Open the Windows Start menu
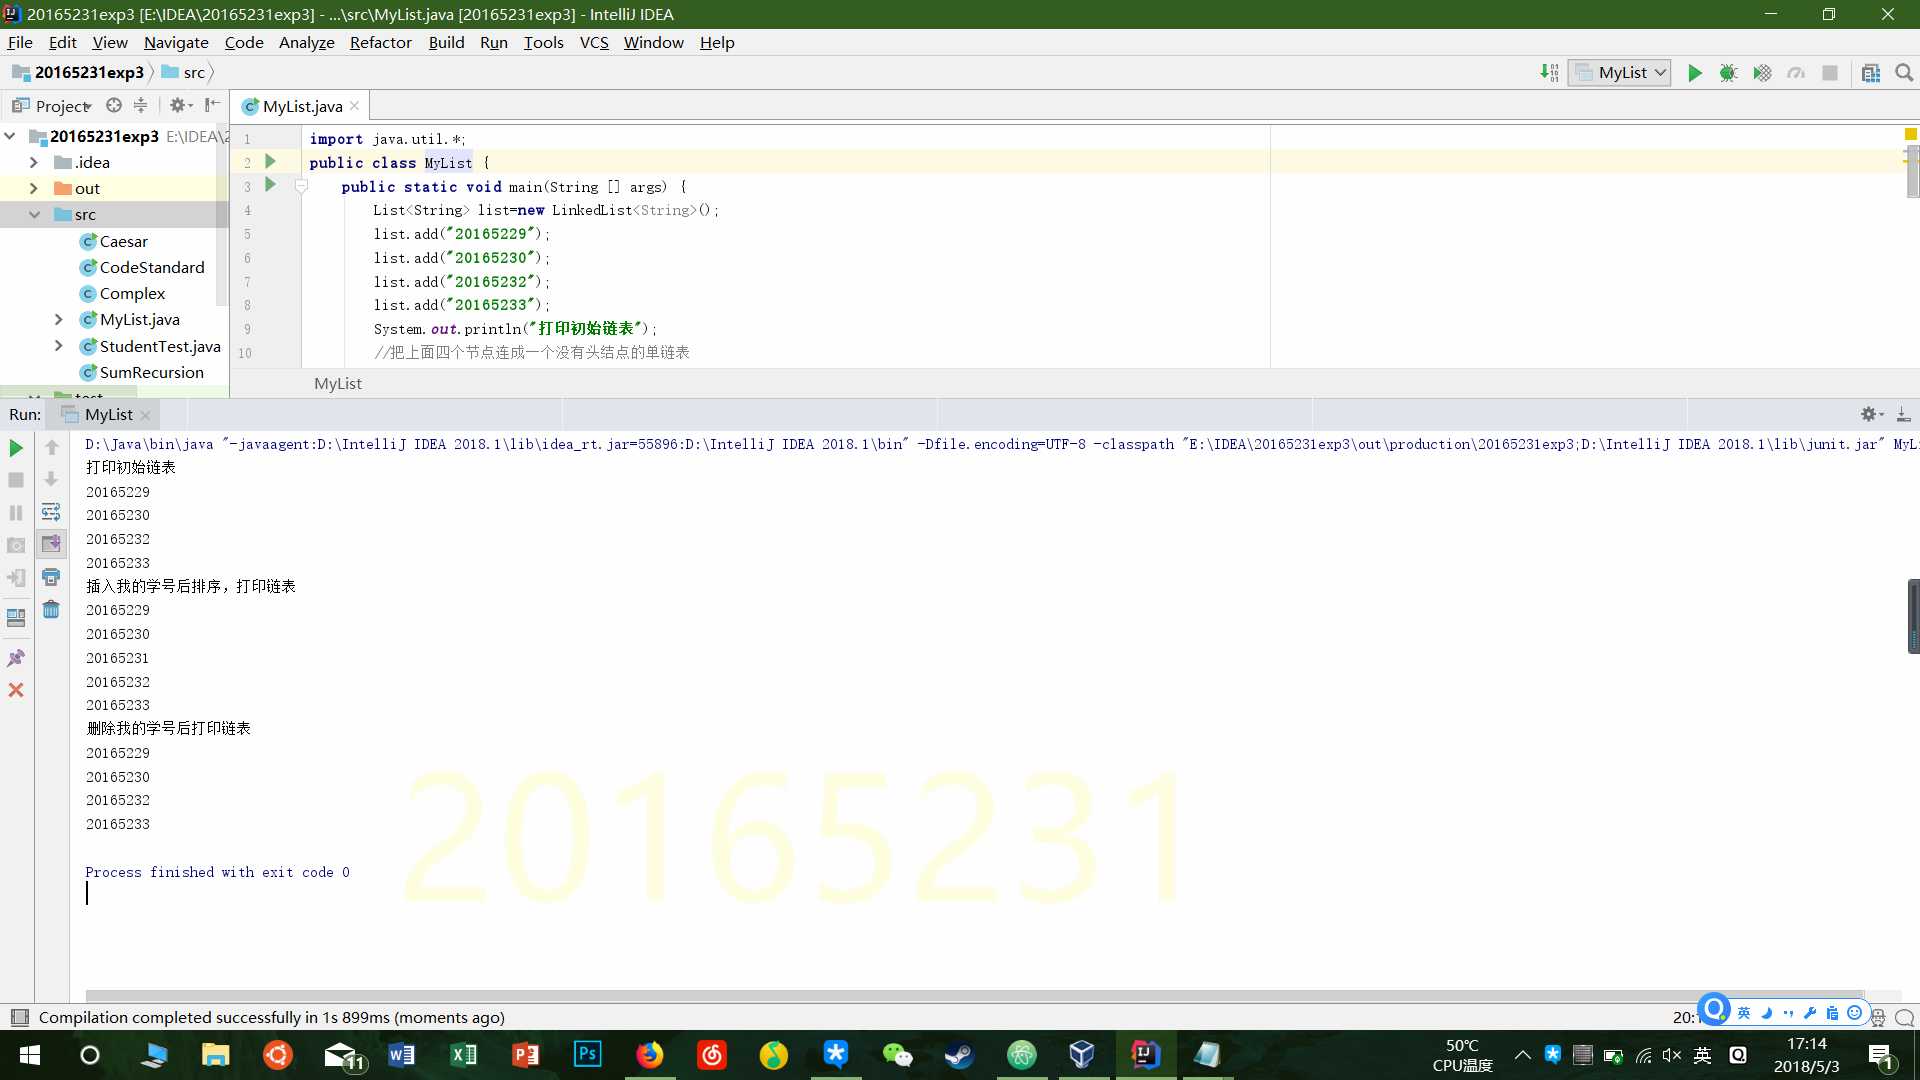 30,1055
